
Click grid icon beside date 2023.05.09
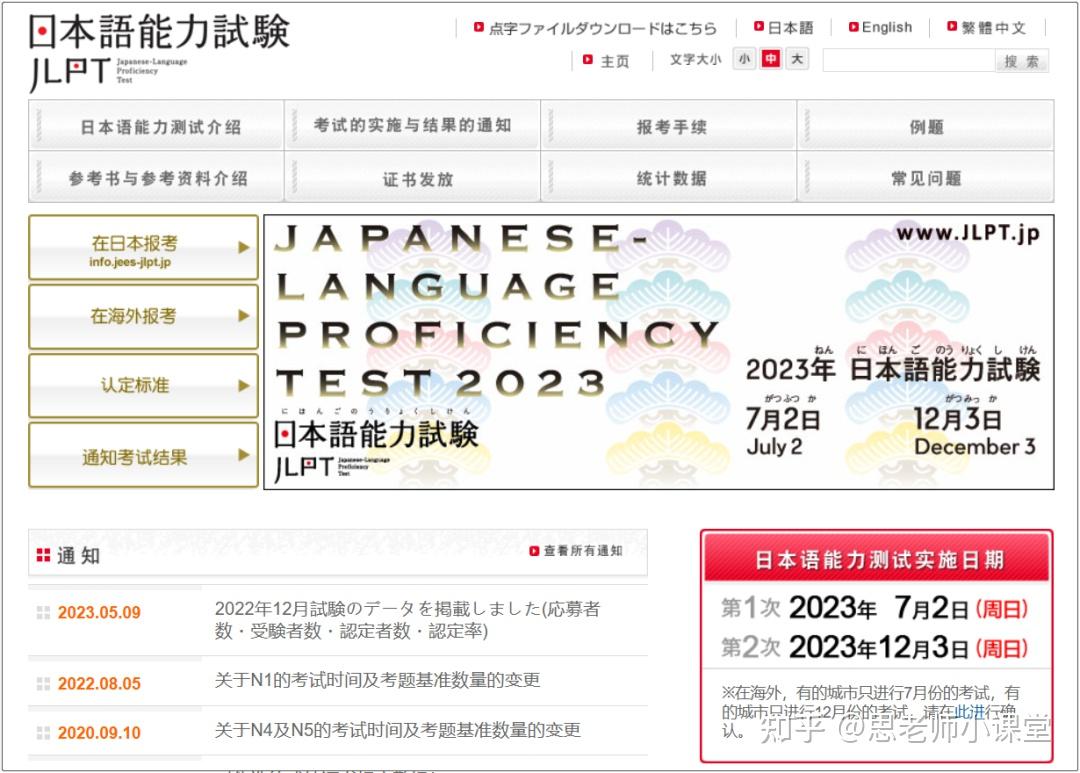click(43, 612)
